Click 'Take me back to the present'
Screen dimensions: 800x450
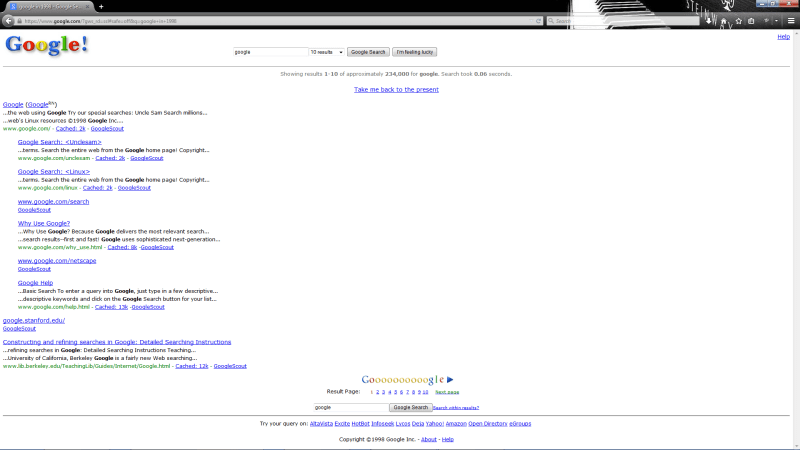click(x=396, y=89)
